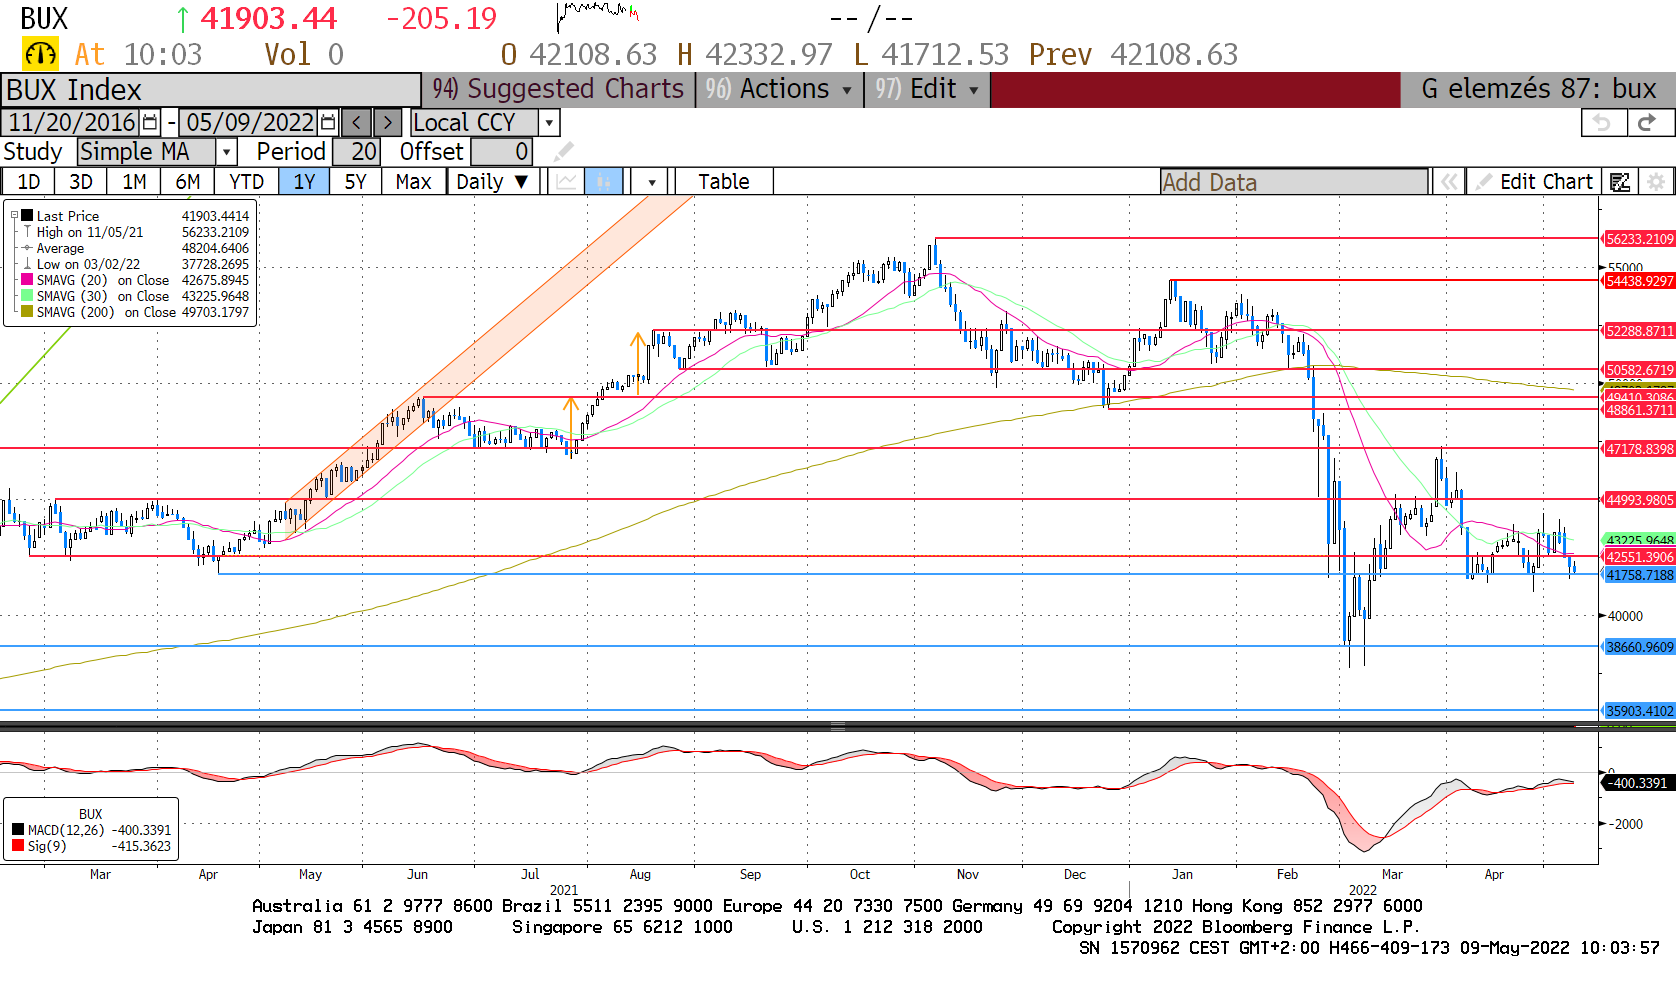Image resolution: width=1676 pixels, height=991 pixels.
Task: Select the 6M time range
Action: tap(188, 182)
